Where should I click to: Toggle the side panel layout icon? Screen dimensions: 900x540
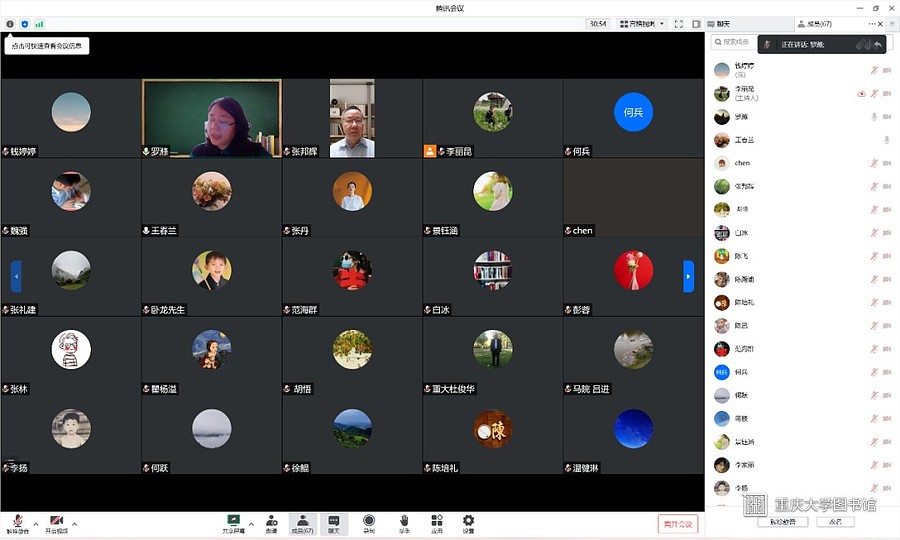tap(696, 24)
